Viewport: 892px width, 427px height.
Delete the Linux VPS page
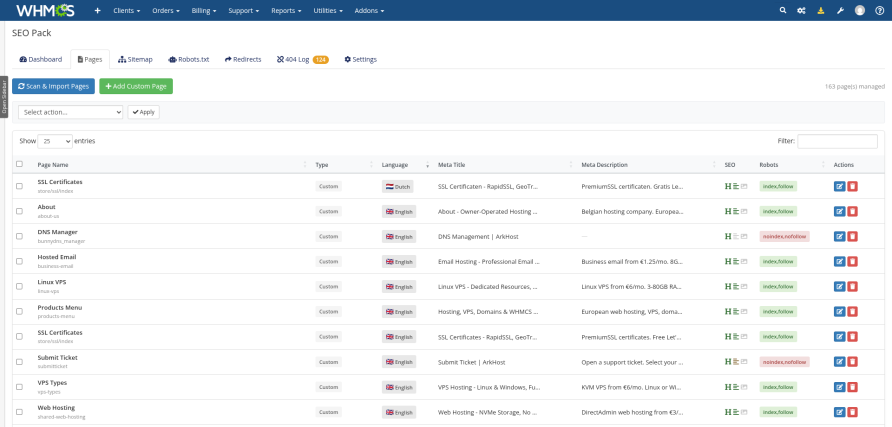(x=852, y=287)
